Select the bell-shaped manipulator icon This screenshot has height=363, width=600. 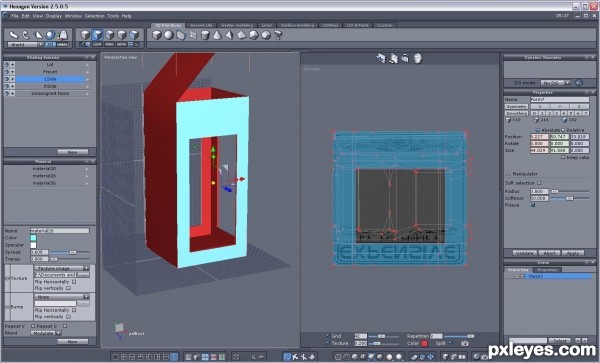(62, 35)
